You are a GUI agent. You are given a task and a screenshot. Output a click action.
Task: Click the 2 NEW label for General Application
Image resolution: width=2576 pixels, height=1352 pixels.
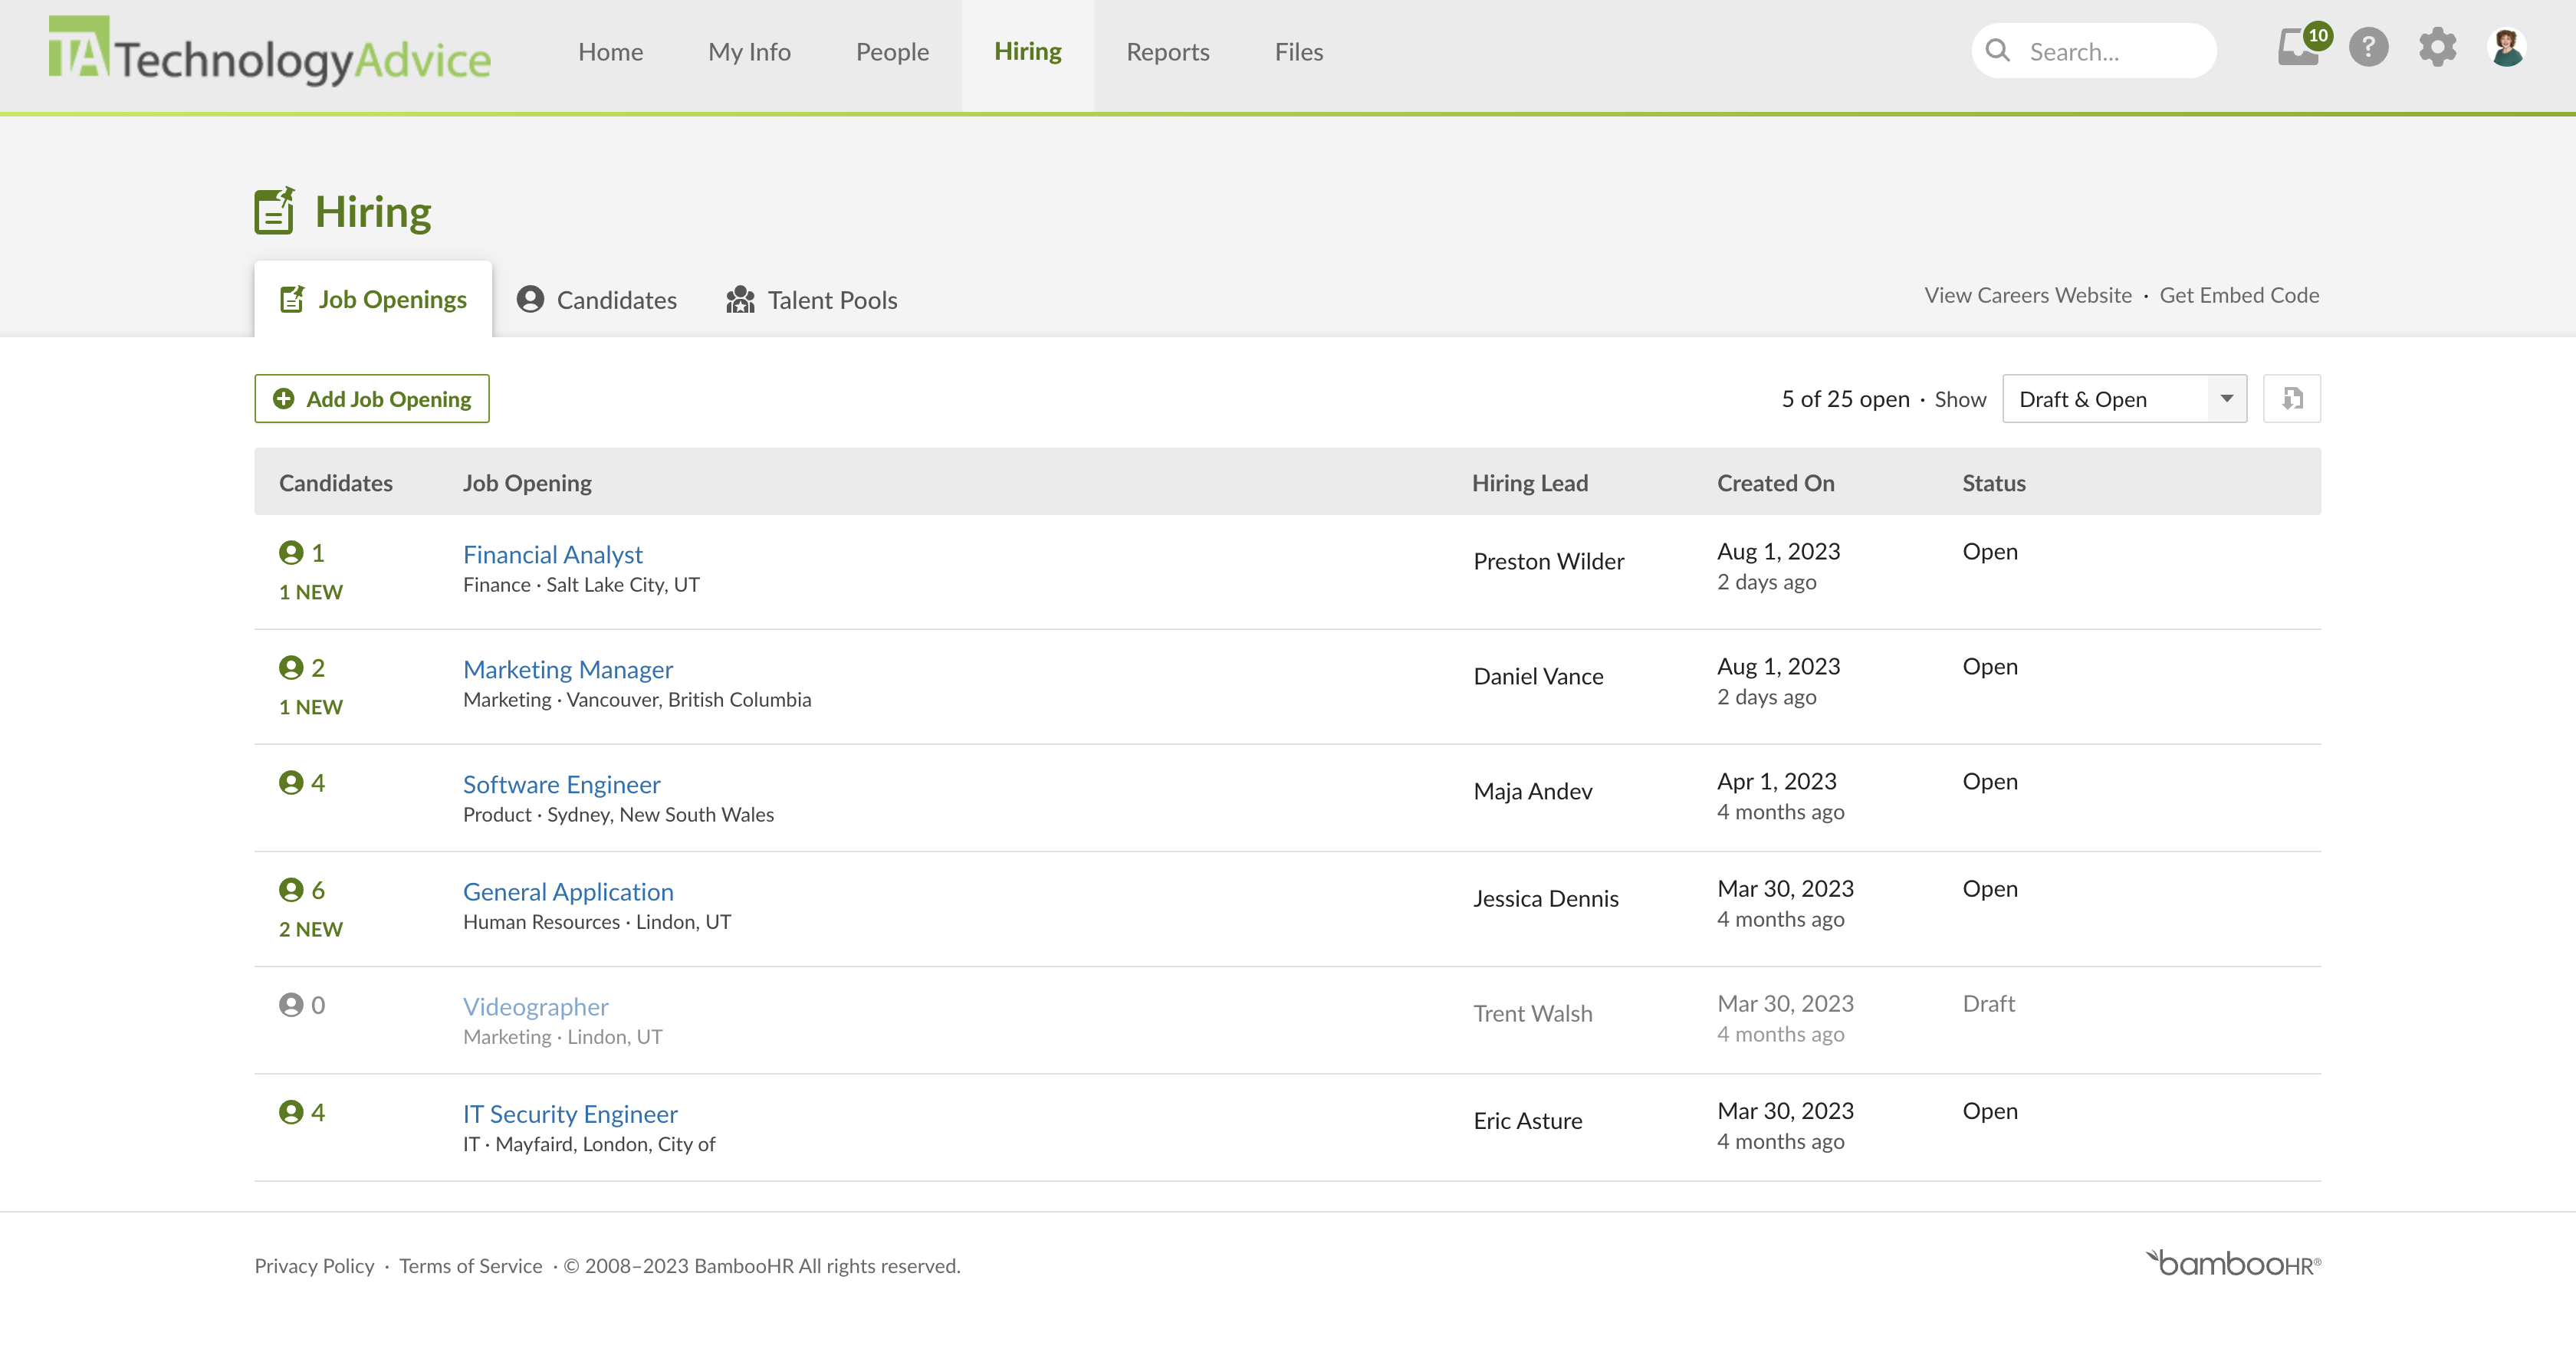click(x=311, y=929)
